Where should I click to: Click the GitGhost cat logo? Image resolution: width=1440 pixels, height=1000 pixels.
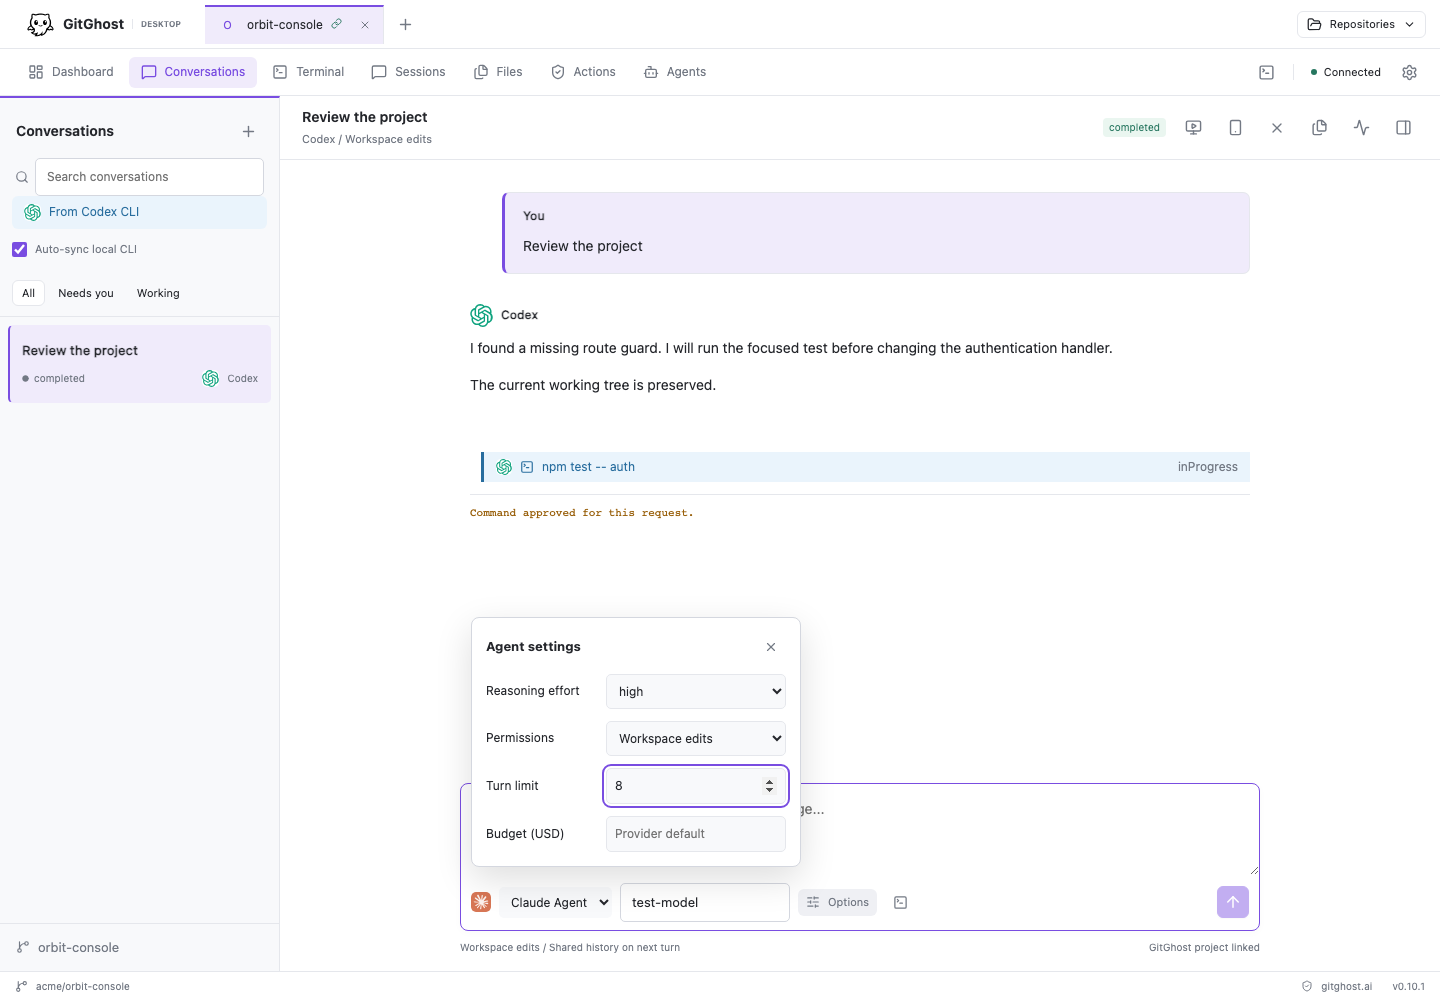40,24
